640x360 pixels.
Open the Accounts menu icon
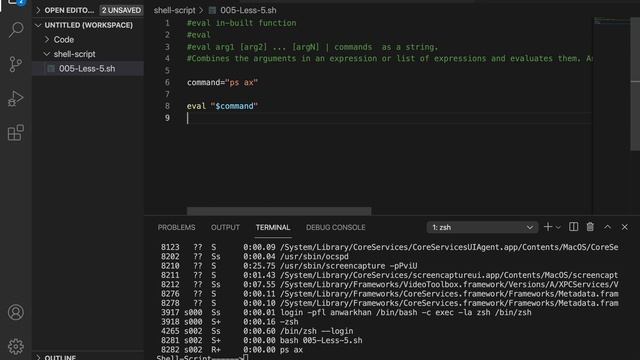click(x=16, y=312)
